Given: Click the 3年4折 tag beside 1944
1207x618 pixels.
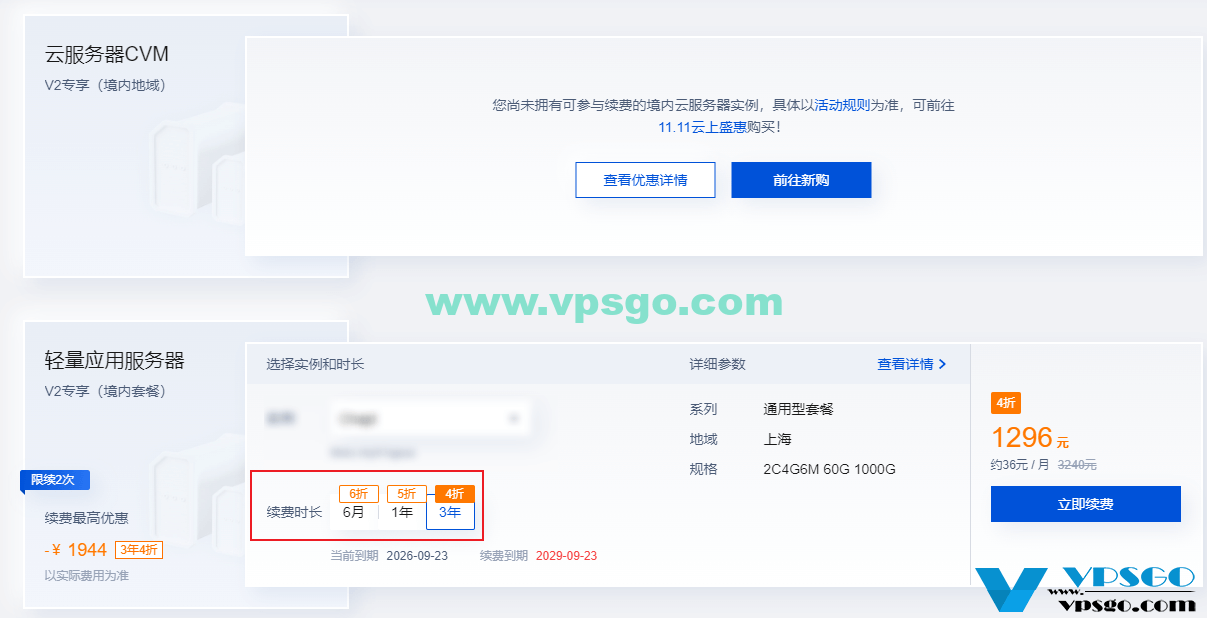Looking at the screenshot, I should pyautogui.click(x=139, y=549).
